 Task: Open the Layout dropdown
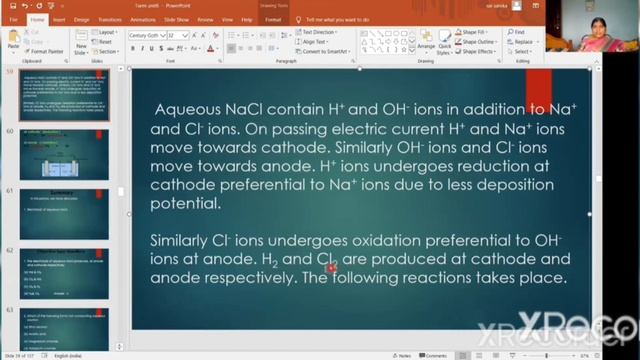(x=105, y=32)
